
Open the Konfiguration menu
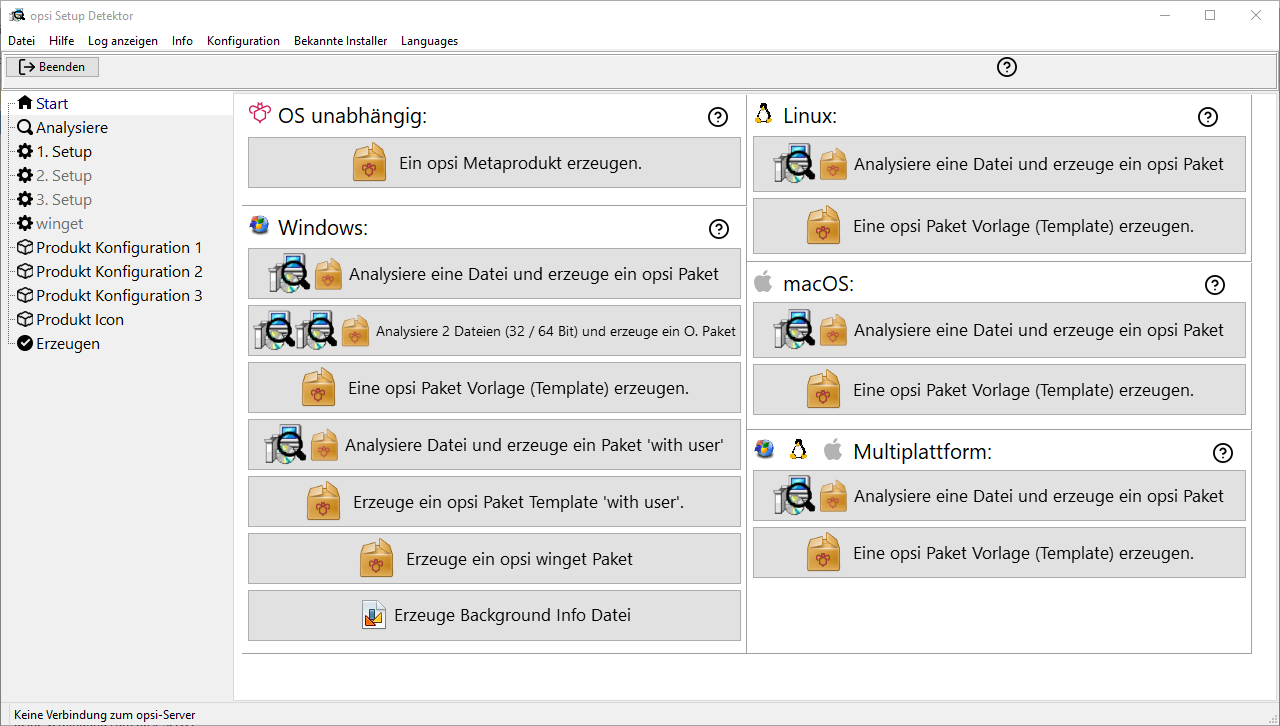(x=243, y=41)
